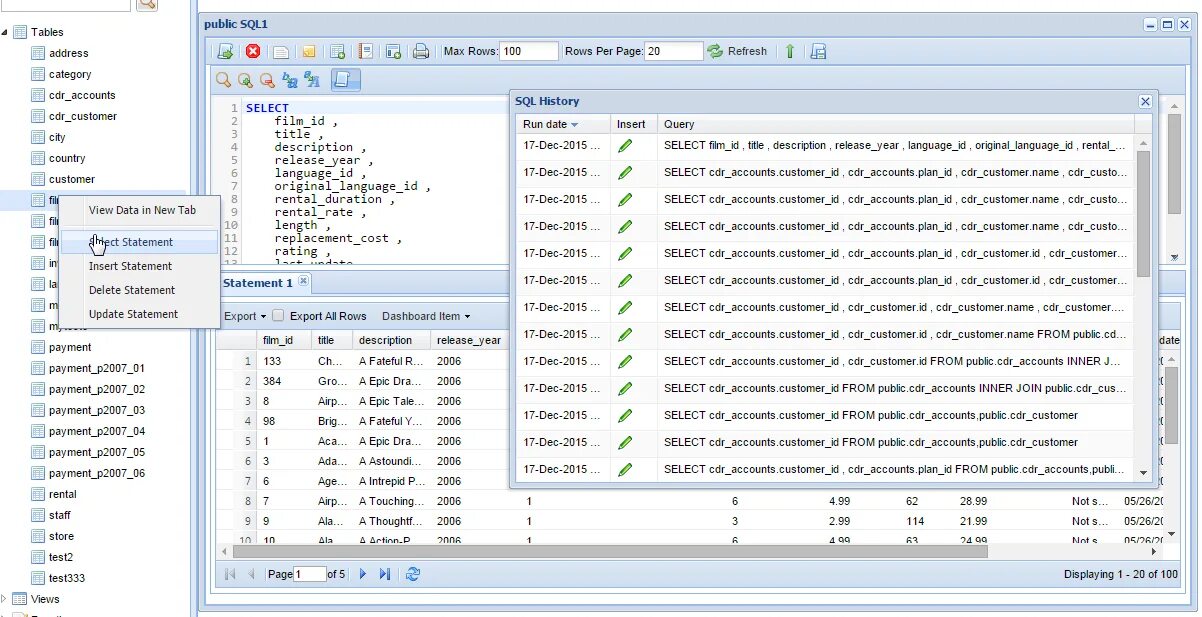Click the Refresh button in top toolbar
This screenshot has width=1202, height=617.
(x=739, y=51)
